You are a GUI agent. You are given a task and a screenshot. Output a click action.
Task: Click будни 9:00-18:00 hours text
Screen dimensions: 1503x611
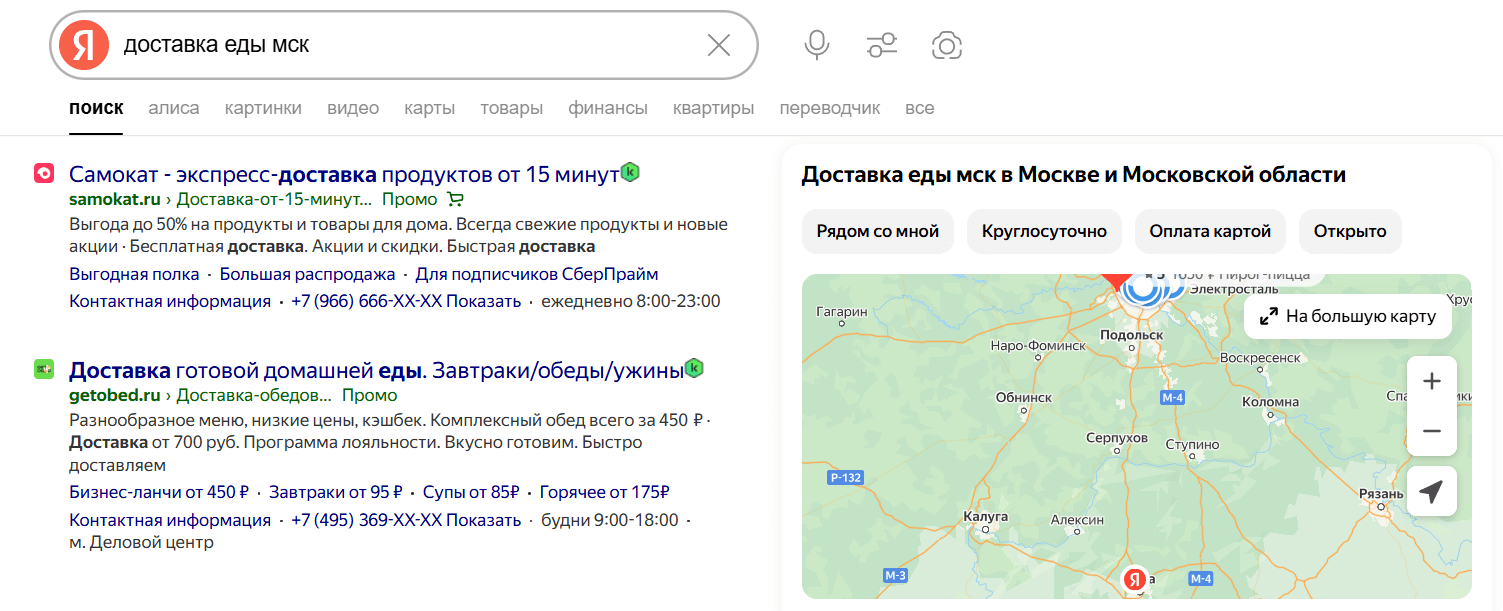[x=610, y=520]
